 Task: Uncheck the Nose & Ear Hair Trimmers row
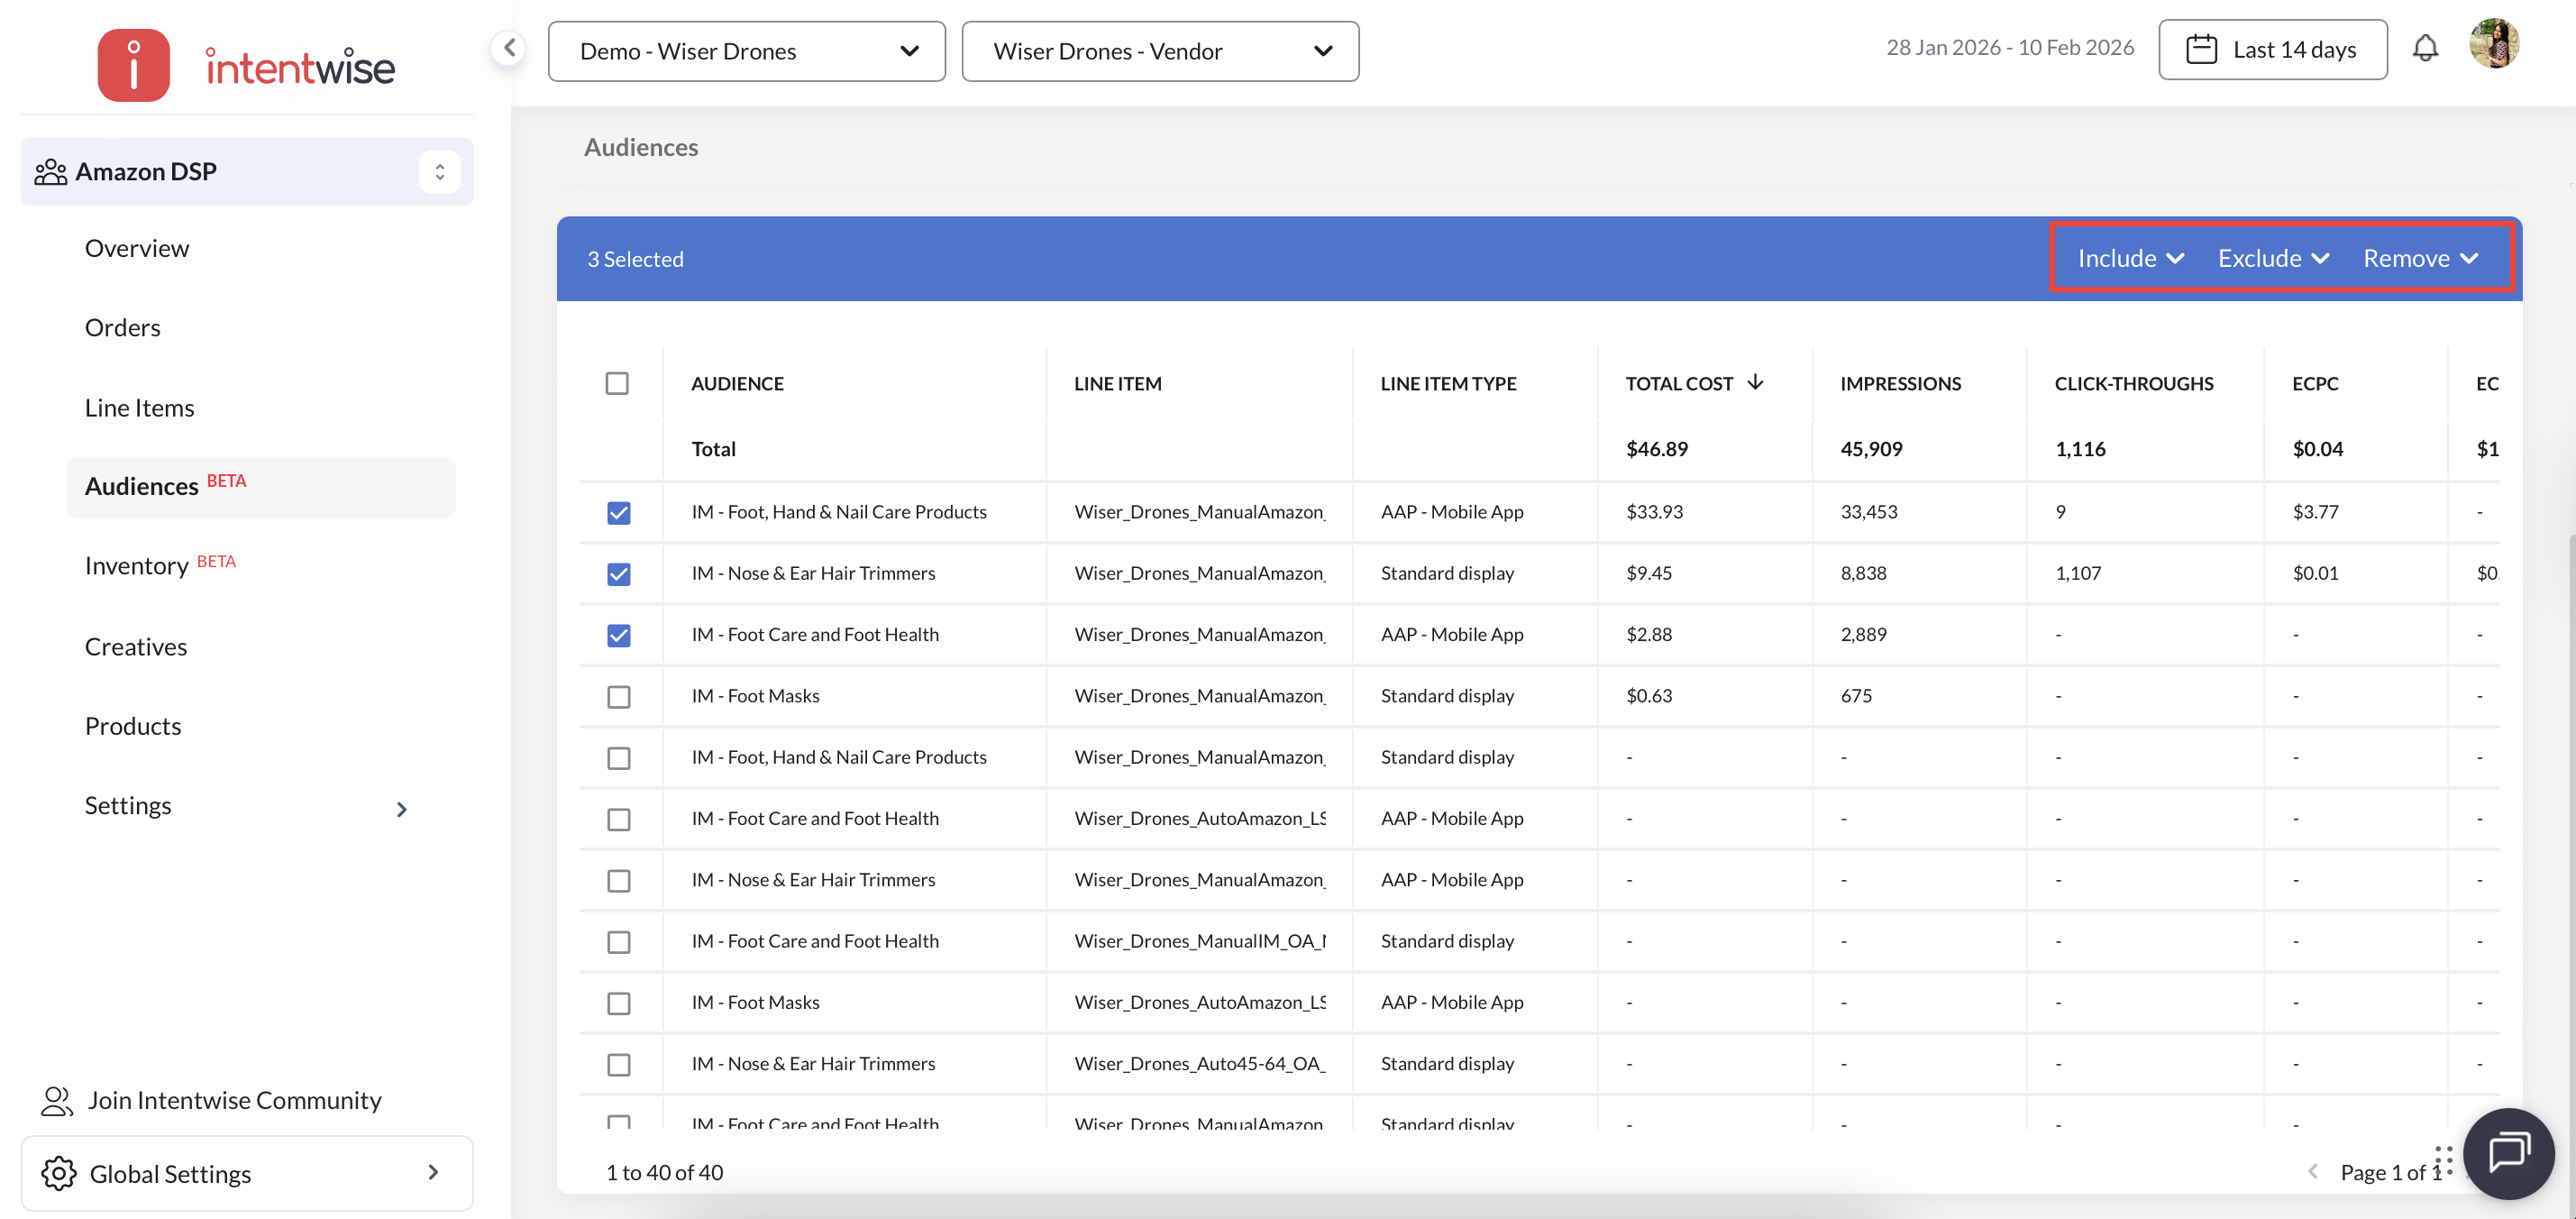tap(619, 574)
